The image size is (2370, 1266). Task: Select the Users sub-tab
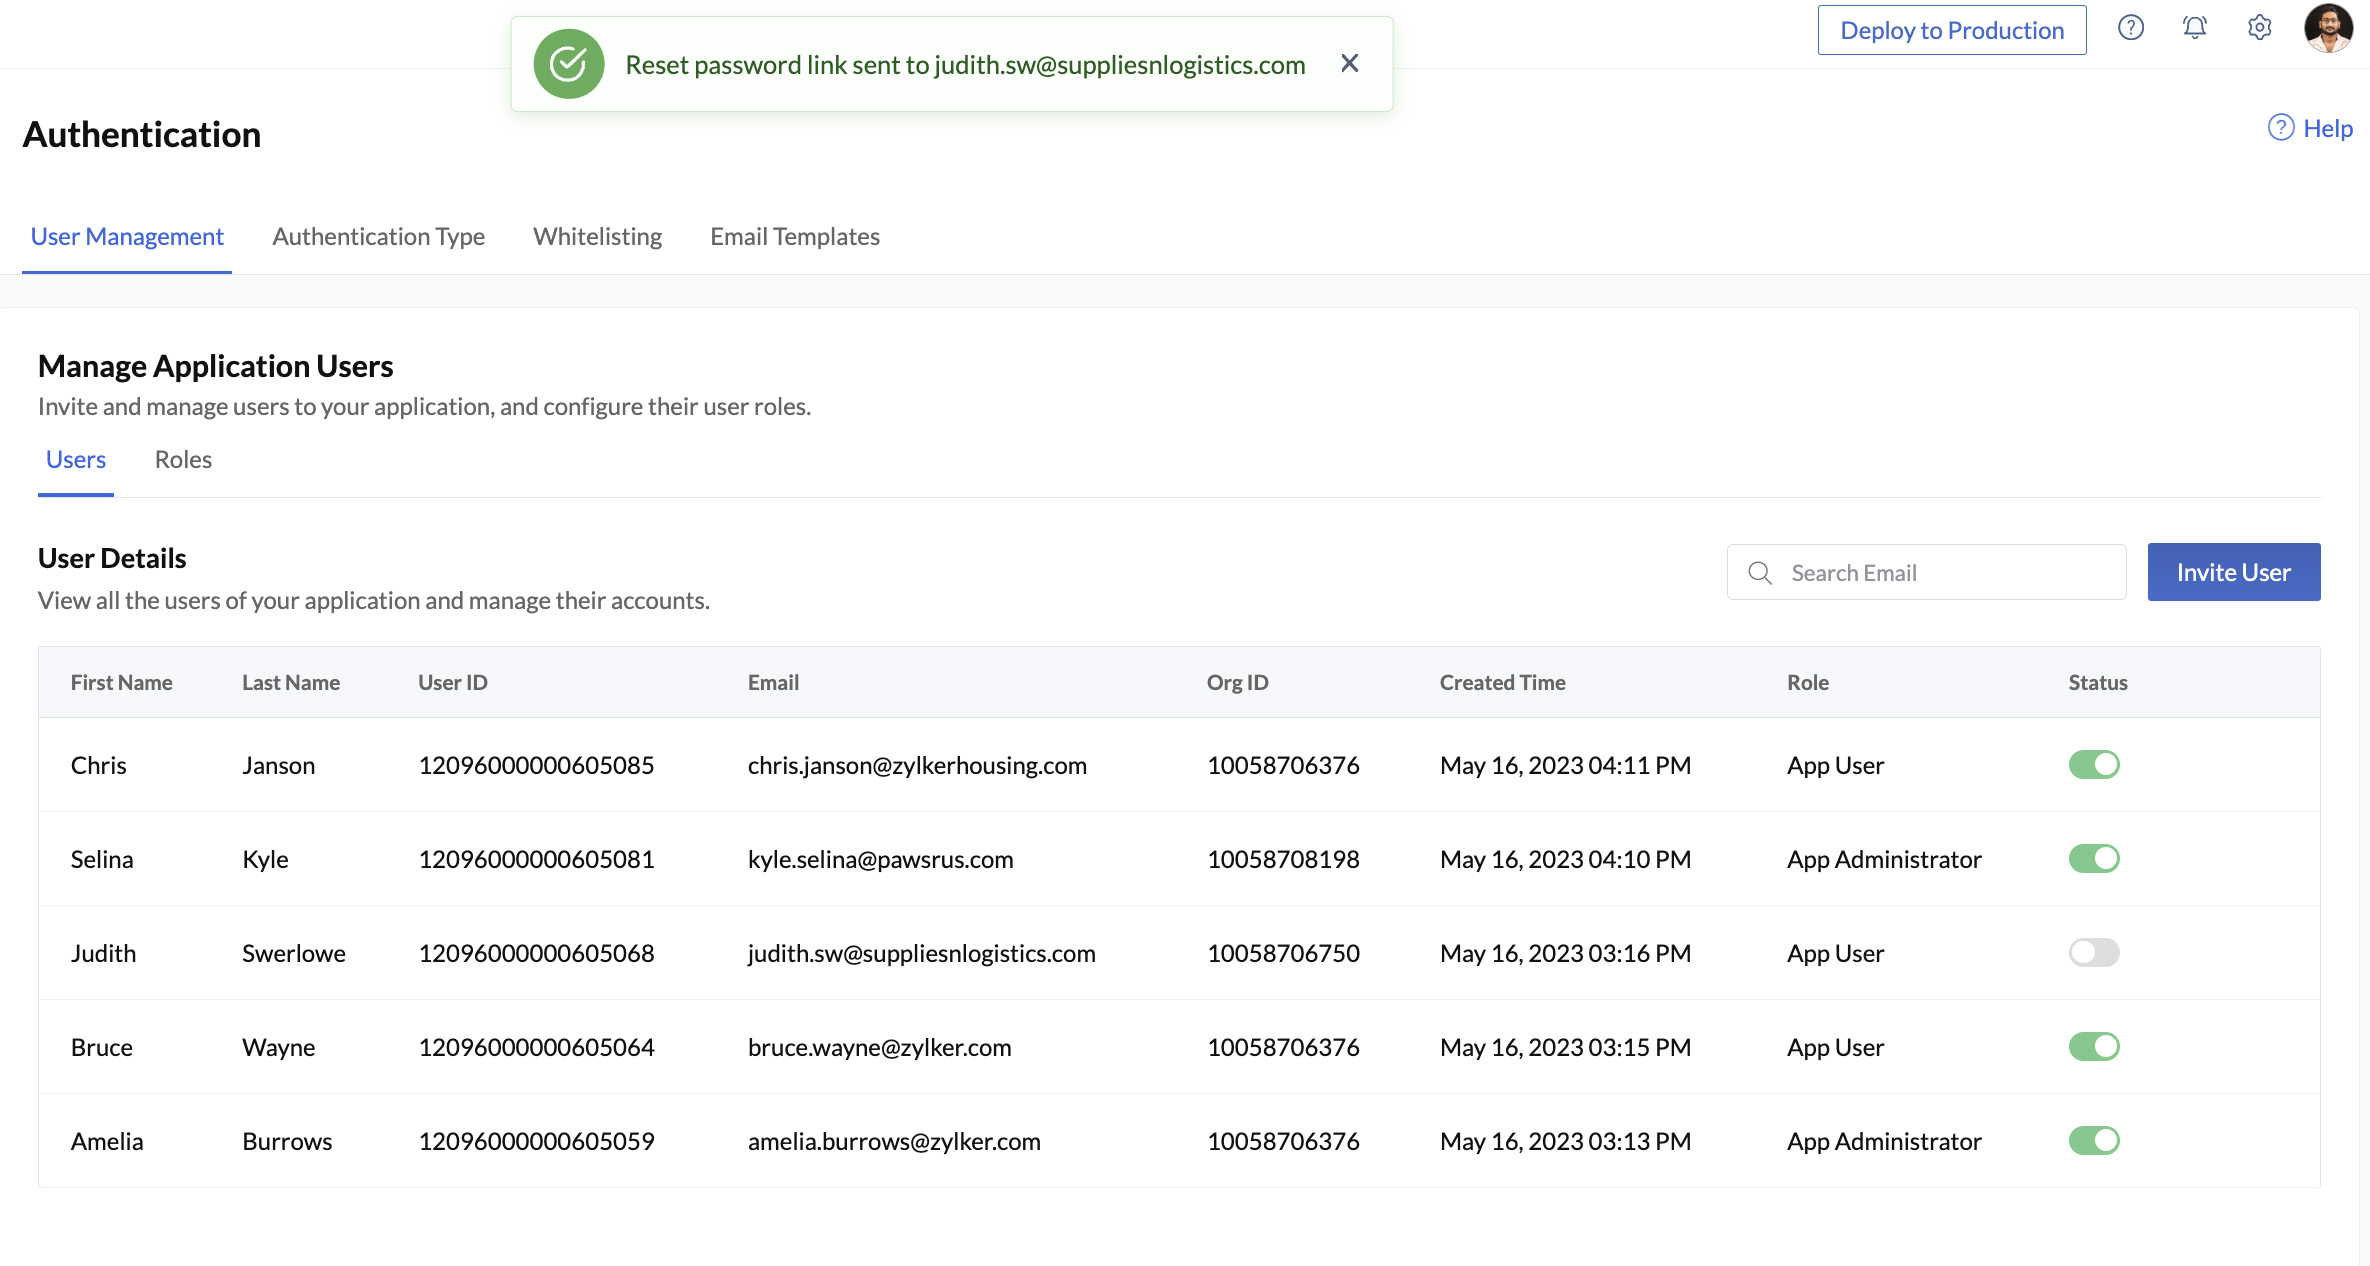click(75, 459)
